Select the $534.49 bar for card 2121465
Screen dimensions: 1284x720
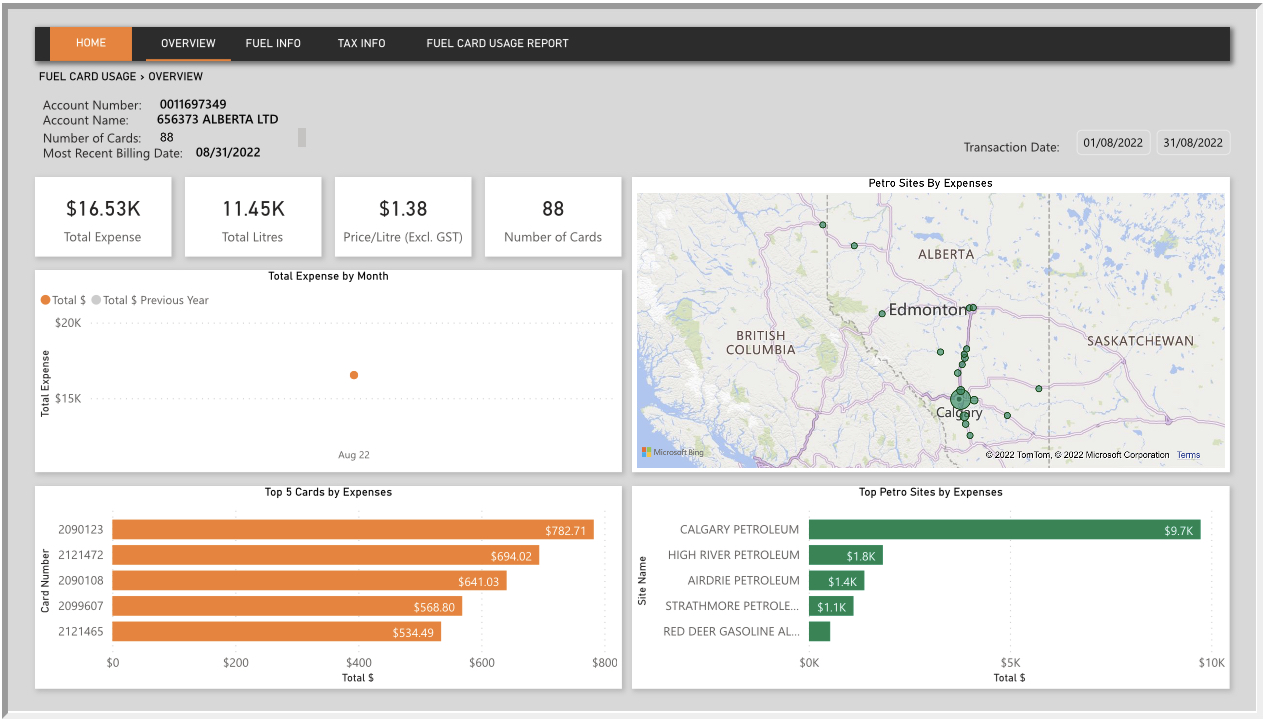point(277,632)
